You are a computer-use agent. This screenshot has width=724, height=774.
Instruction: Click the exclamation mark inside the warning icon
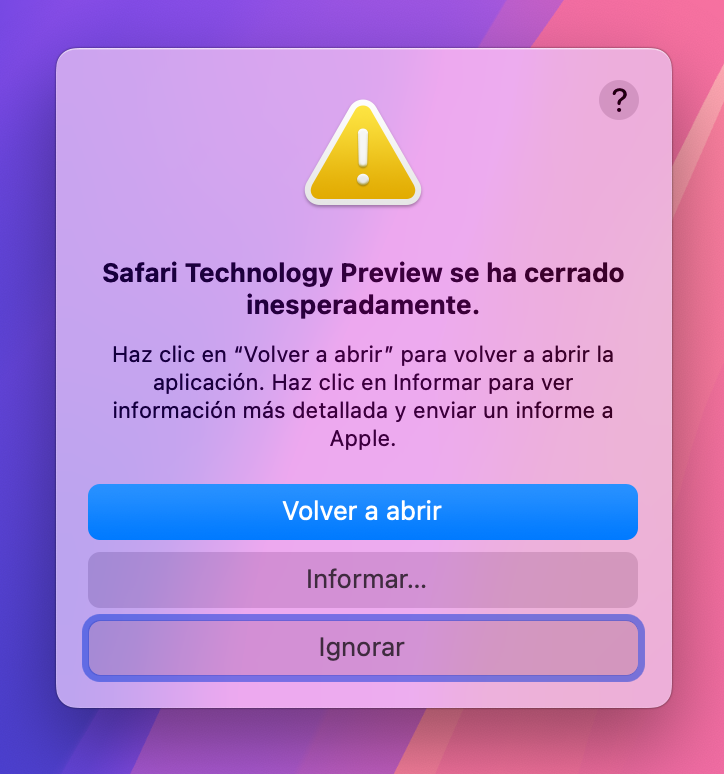(x=363, y=157)
